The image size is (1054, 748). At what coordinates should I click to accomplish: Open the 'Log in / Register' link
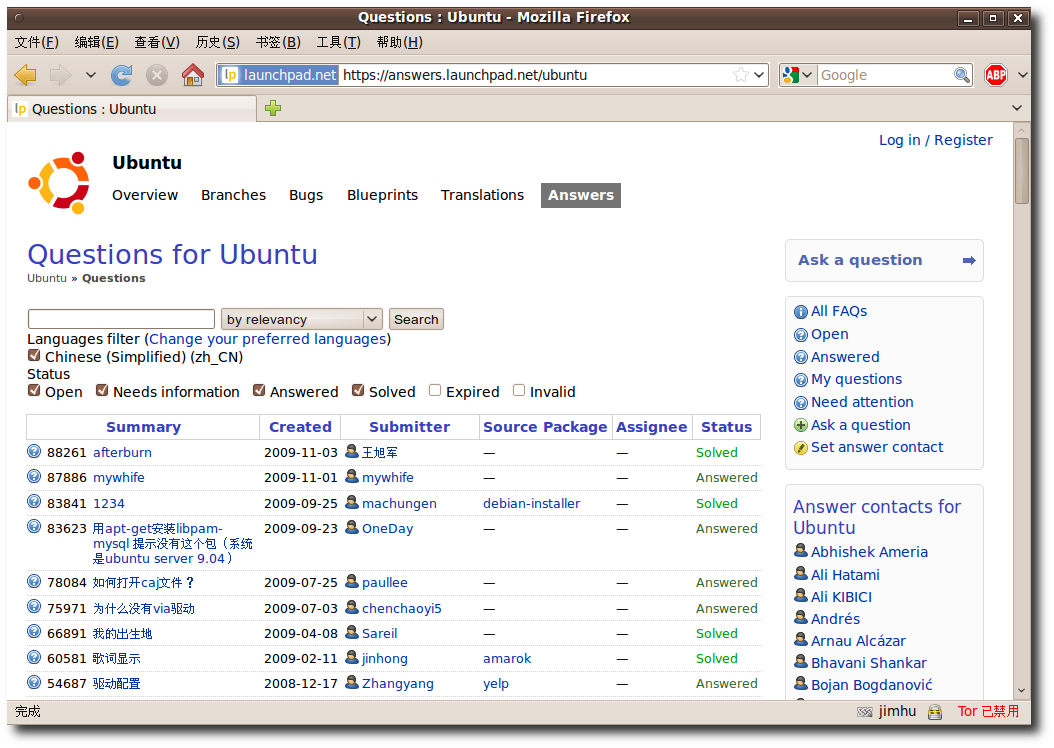tap(935, 140)
